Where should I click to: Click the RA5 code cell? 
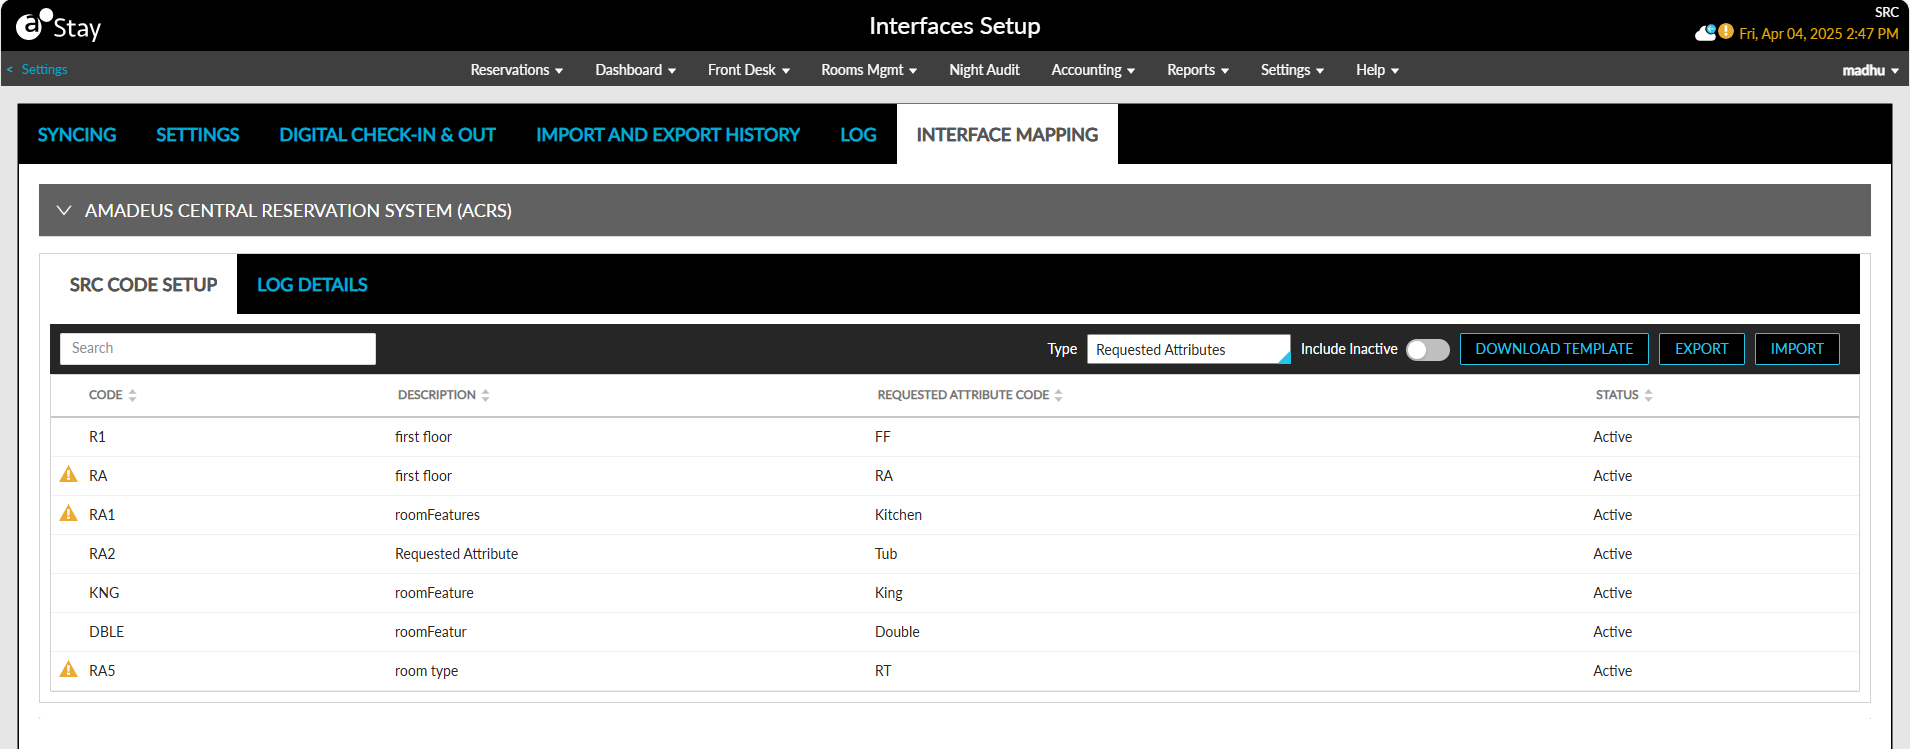tap(102, 670)
